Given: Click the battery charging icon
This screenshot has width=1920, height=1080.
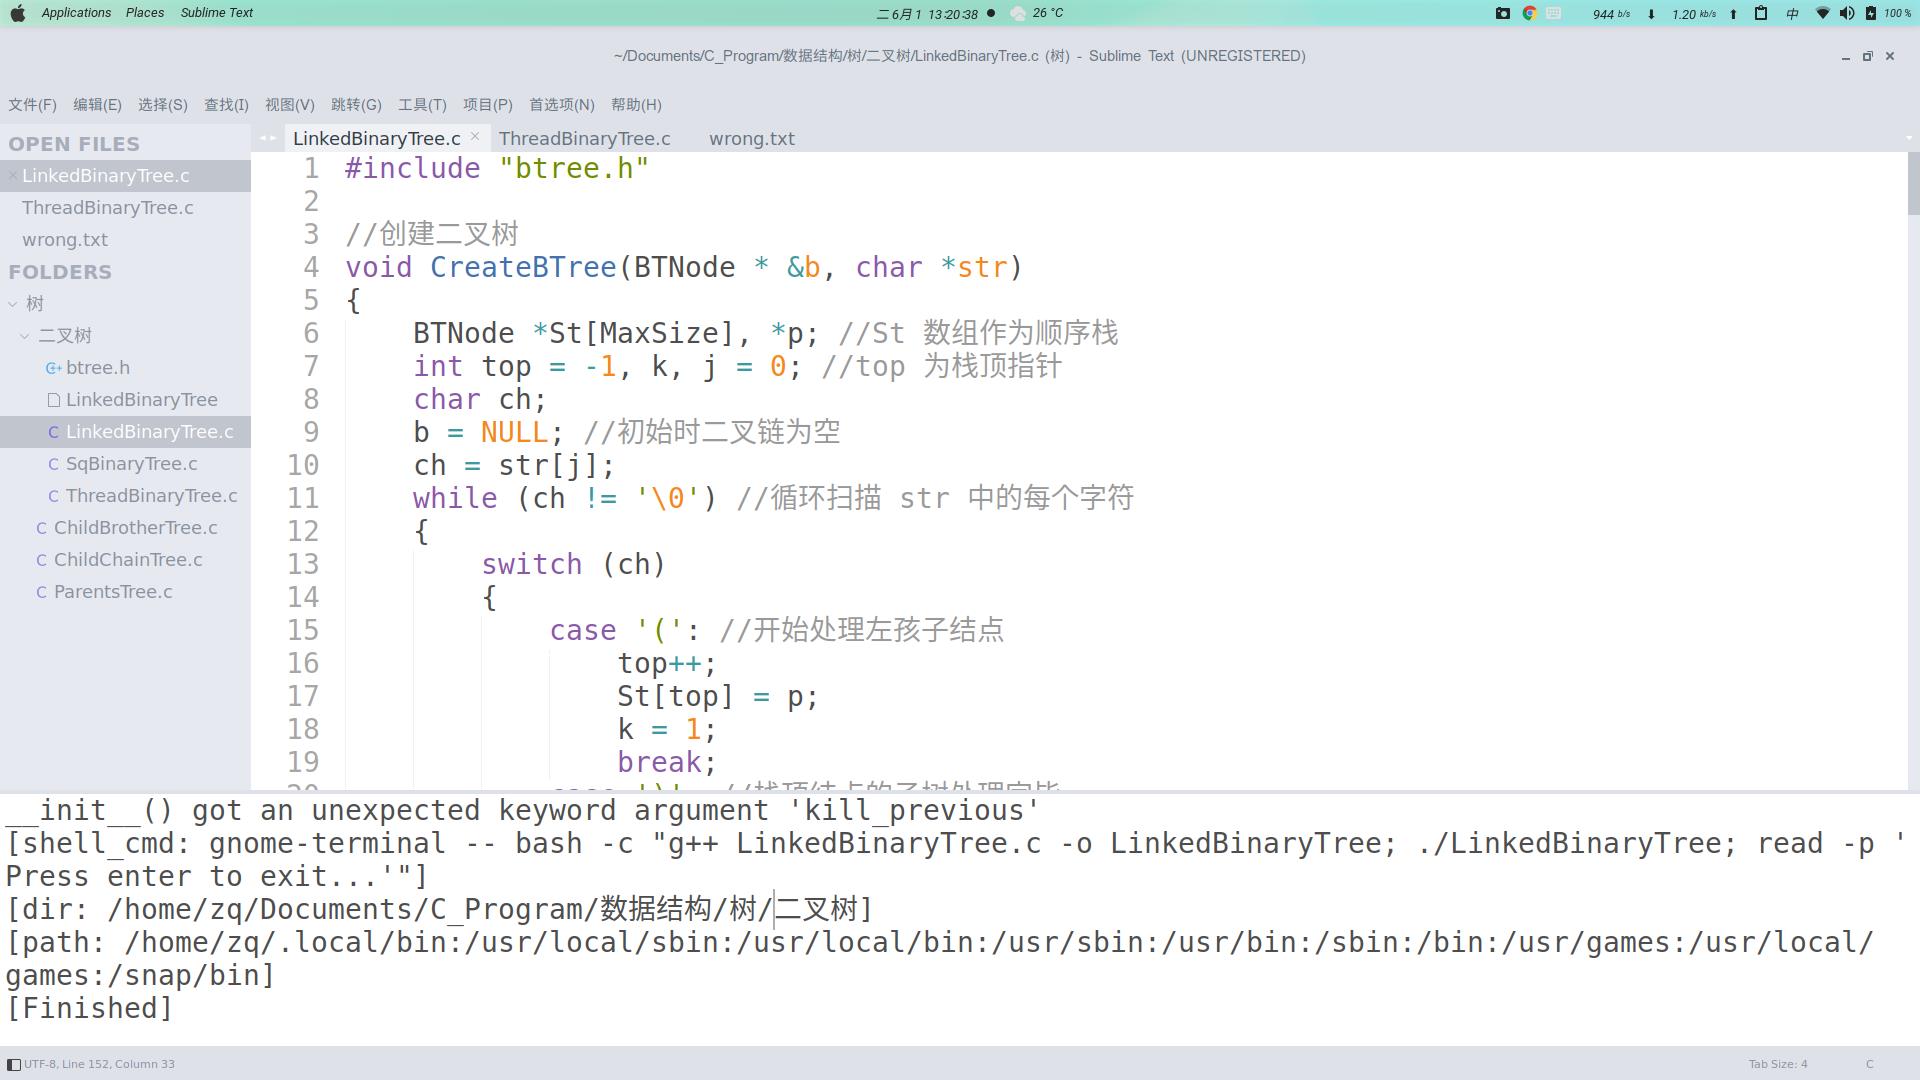Looking at the screenshot, I should point(1870,13).
